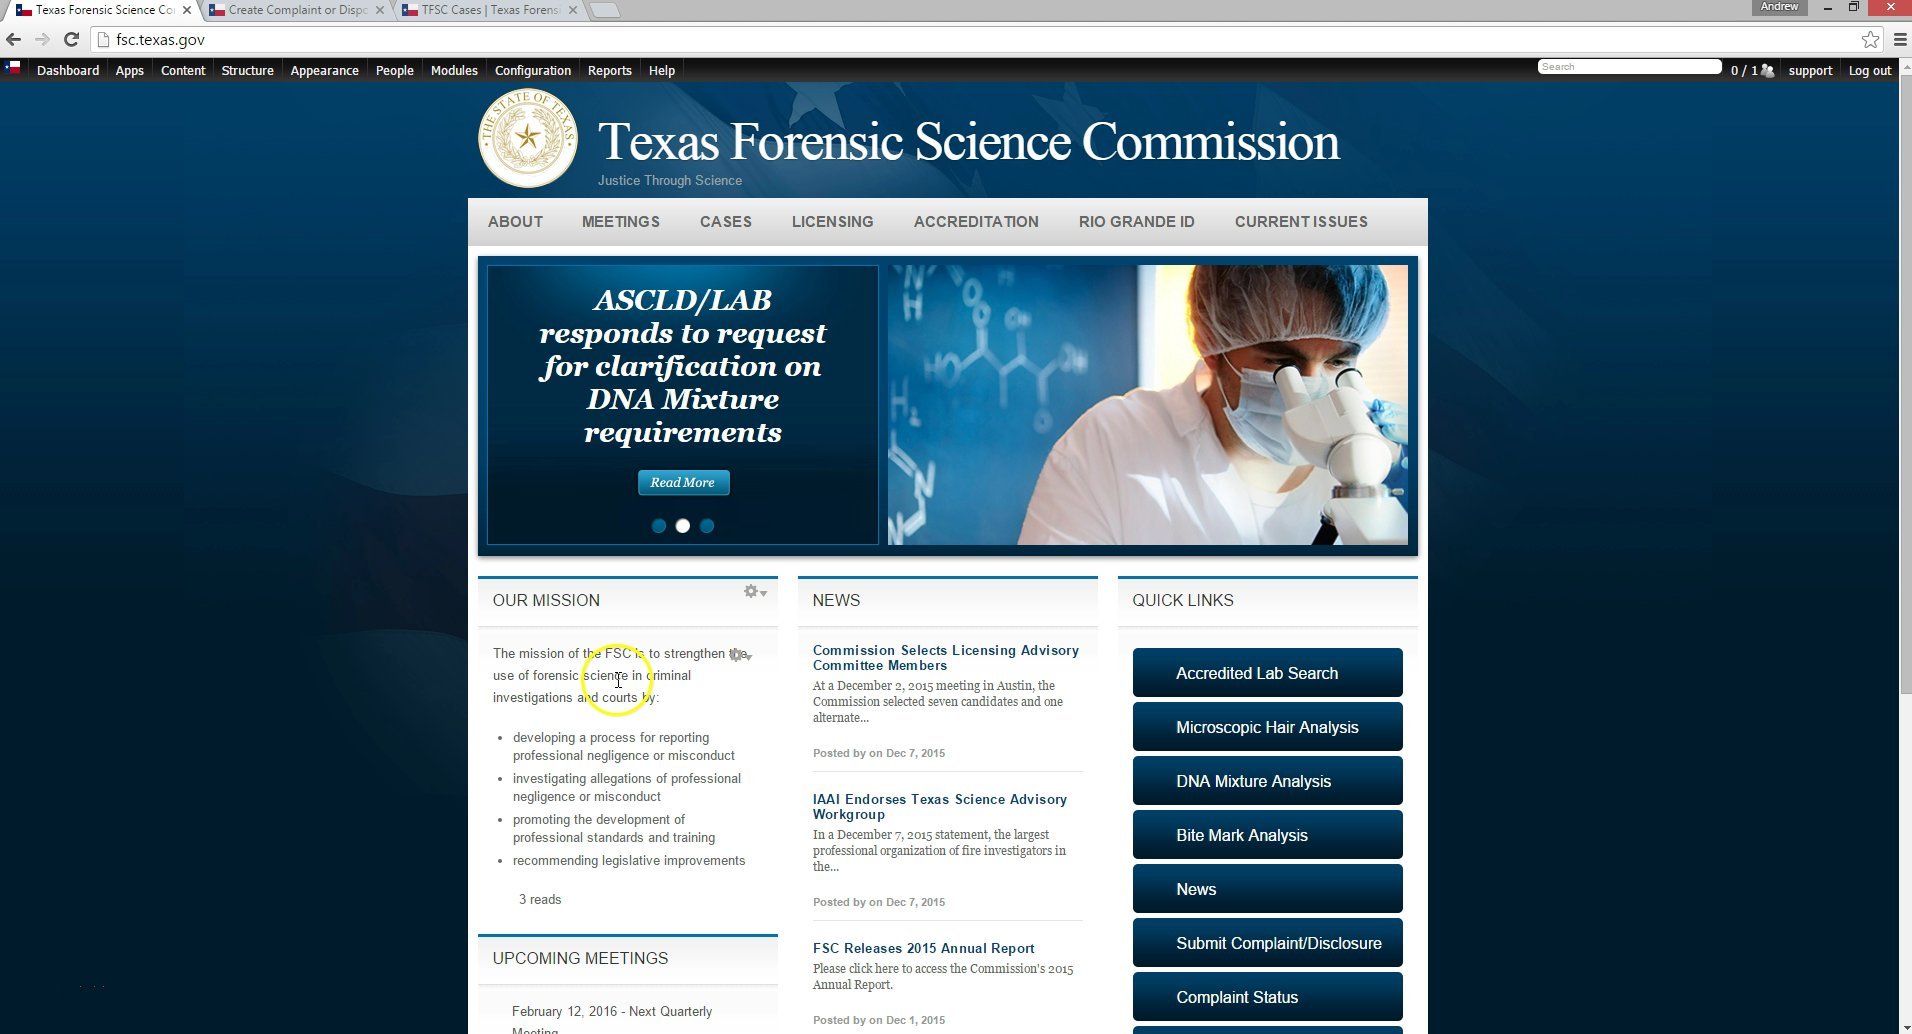Open IAAI Endorses Texas Science Advisory Workgroup article
This screenshot has height=1034, width=1912.
[x=940, y=807]
